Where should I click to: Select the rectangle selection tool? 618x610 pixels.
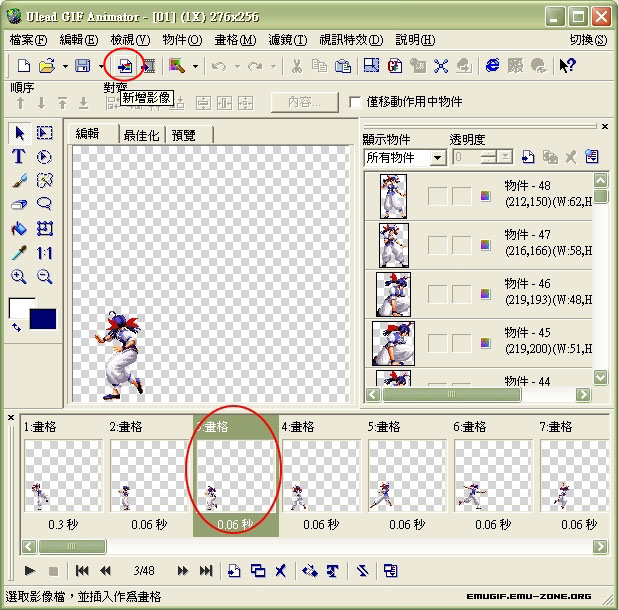pos(45,133)
